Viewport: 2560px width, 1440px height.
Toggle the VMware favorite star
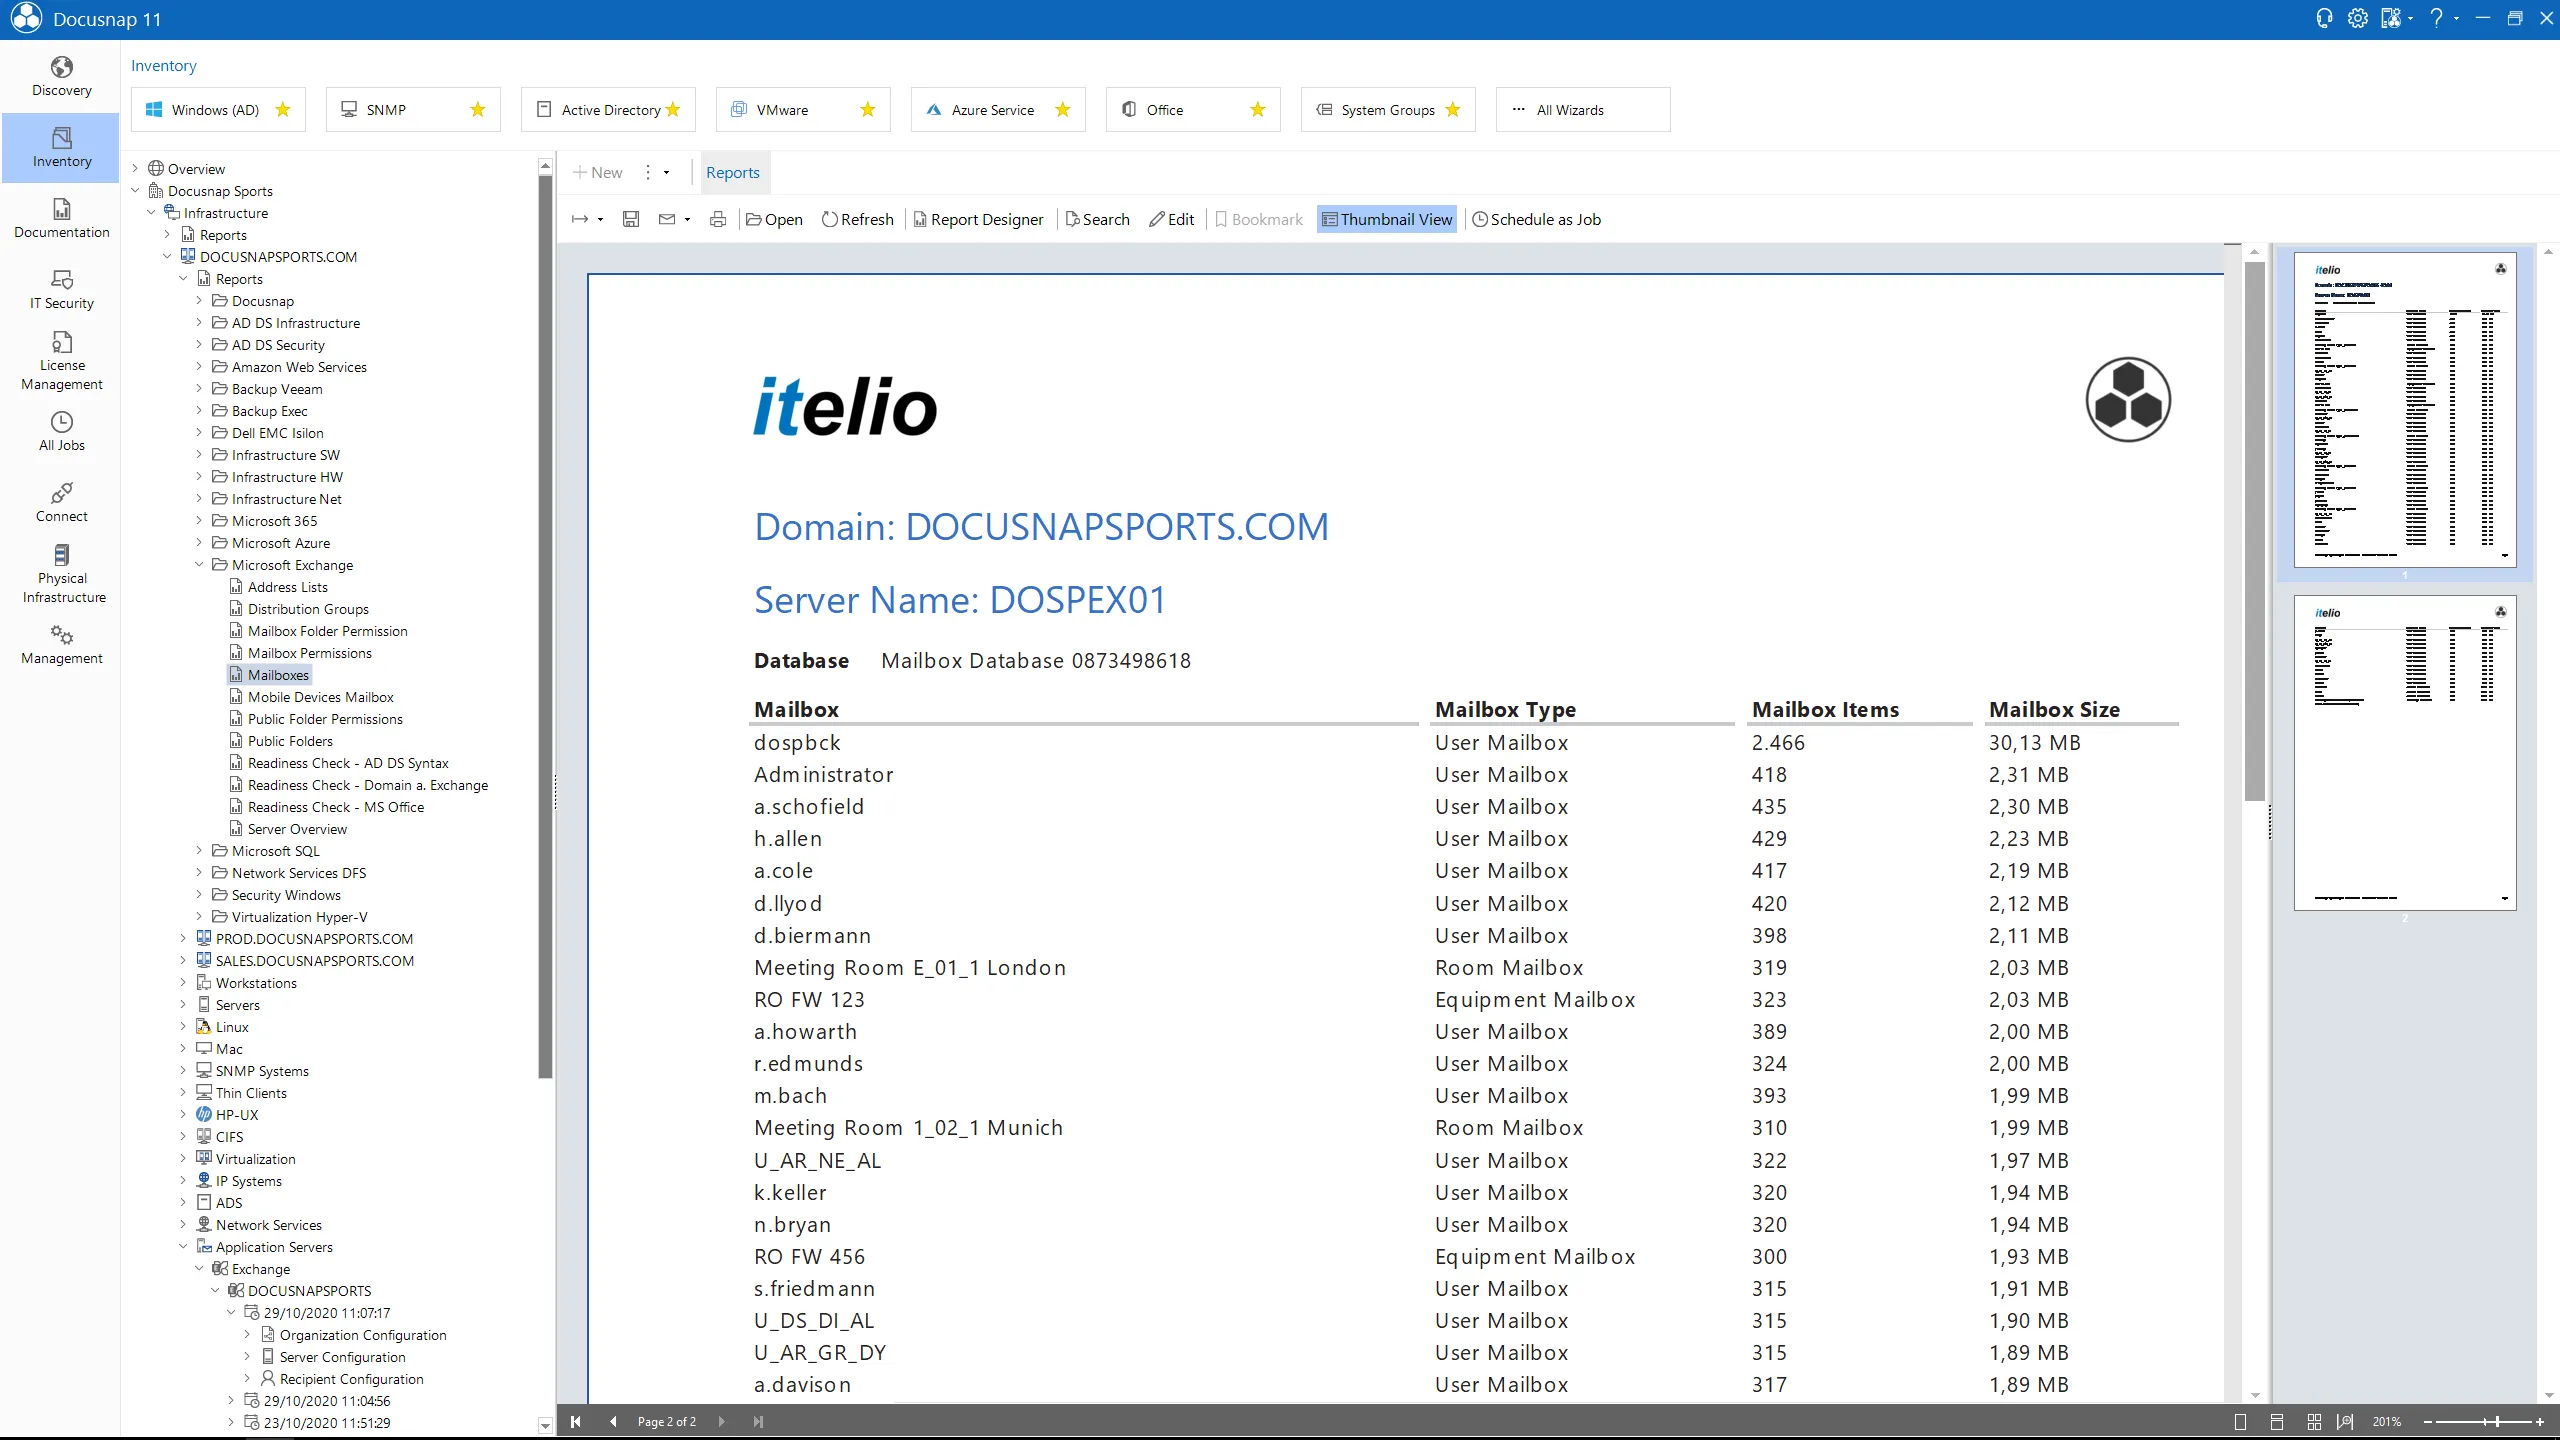868,110
